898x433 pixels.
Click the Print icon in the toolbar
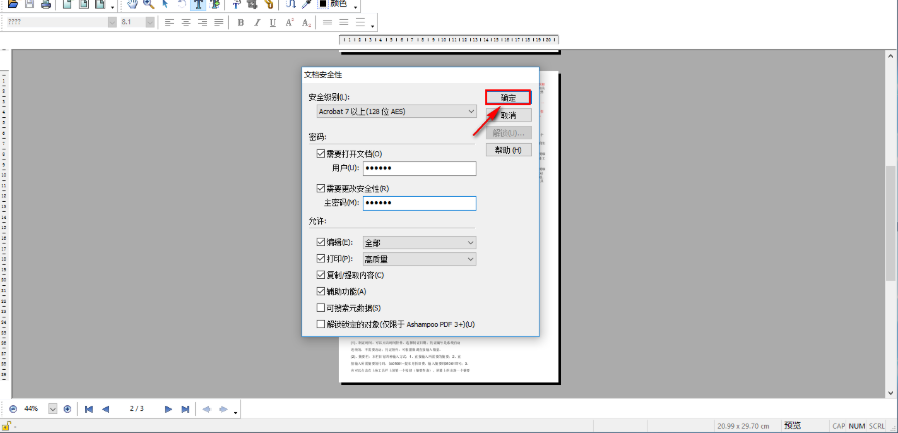pyautogui.click(x=46, y=4)
